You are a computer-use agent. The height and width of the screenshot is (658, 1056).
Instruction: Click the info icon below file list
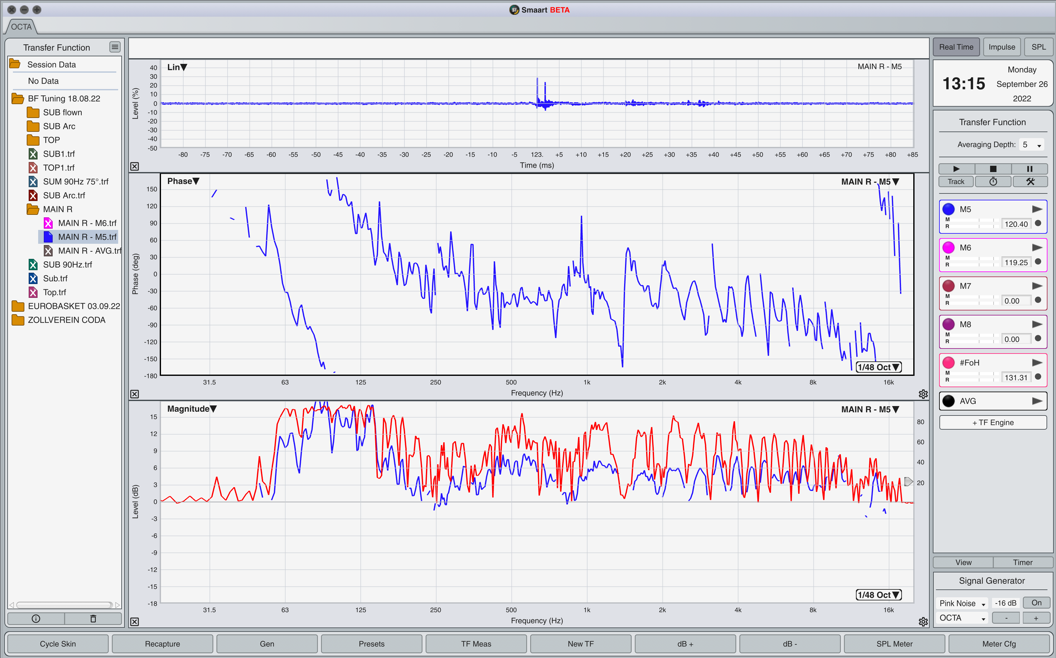36,619
